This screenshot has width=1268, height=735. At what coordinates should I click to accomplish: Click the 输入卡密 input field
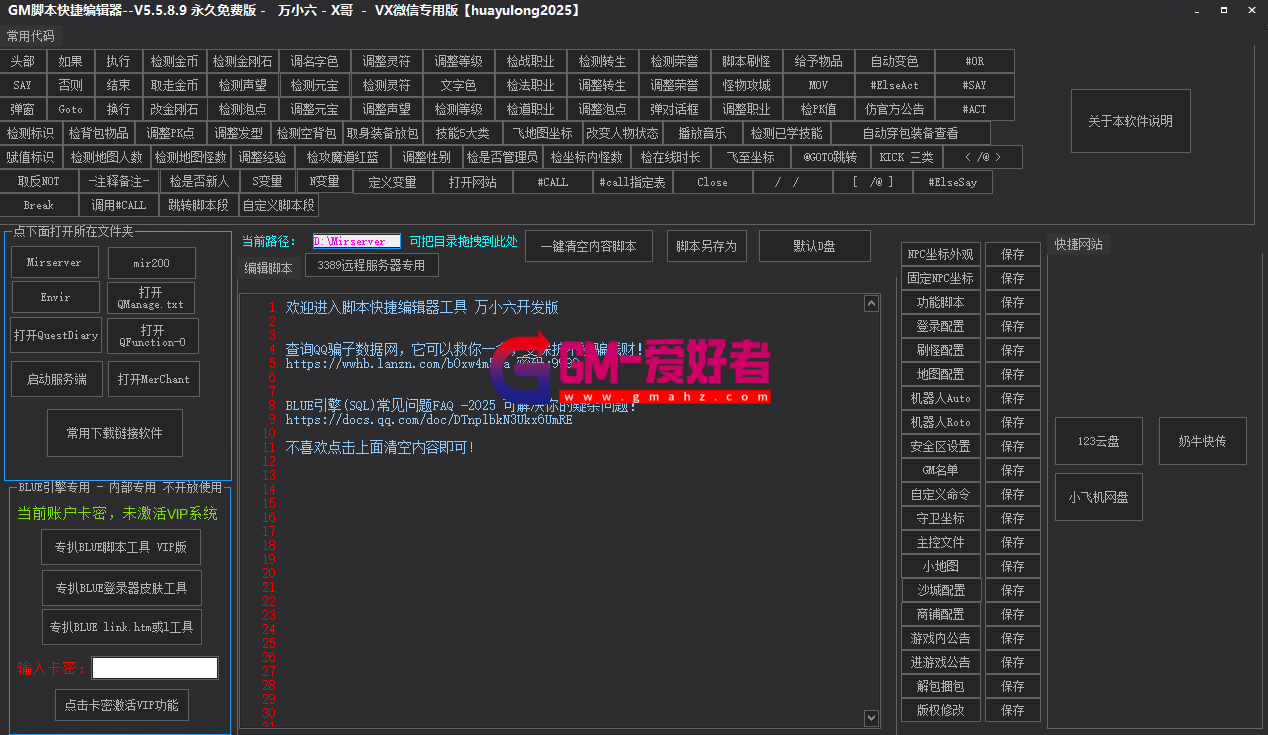tap(155, 668)
